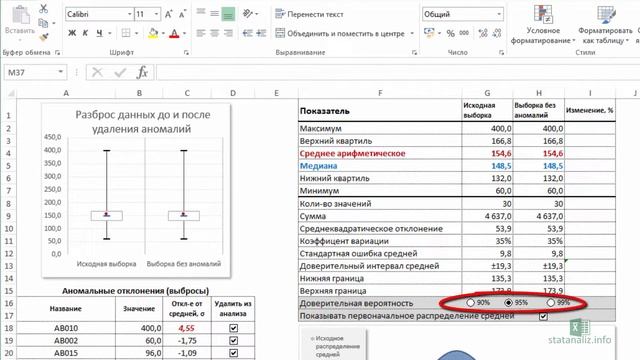
Task: Align text to bottom icon
Action: point(228,14)
